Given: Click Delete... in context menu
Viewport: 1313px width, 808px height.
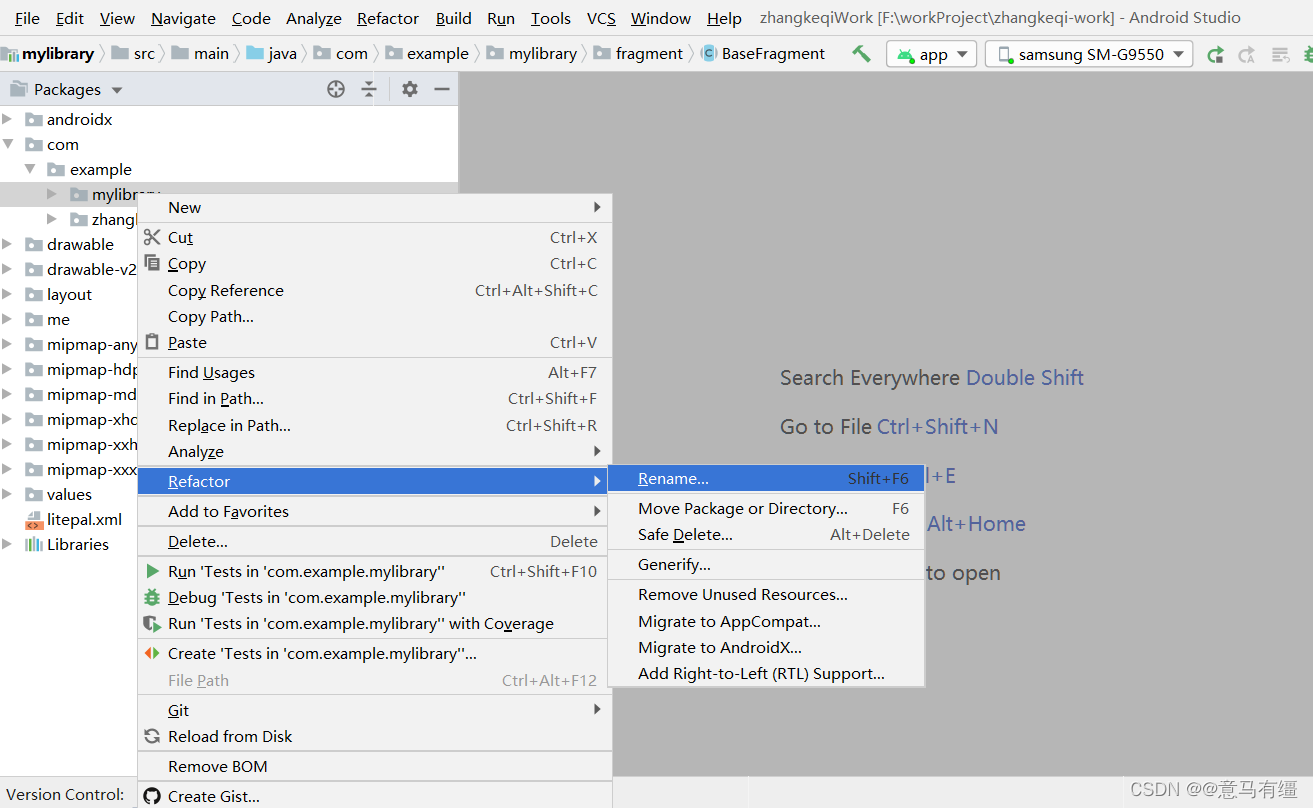Looking at the screenshot, I should click(x=374, y=541).
